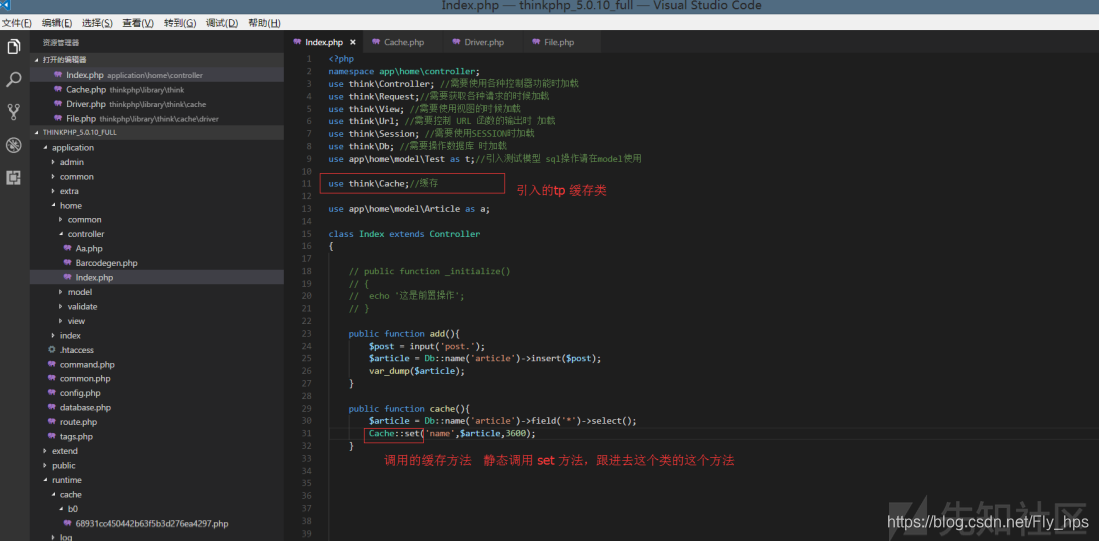Open Barcodegen.php file
This screenshot has width=1099, height=541.
coord(107,263)
